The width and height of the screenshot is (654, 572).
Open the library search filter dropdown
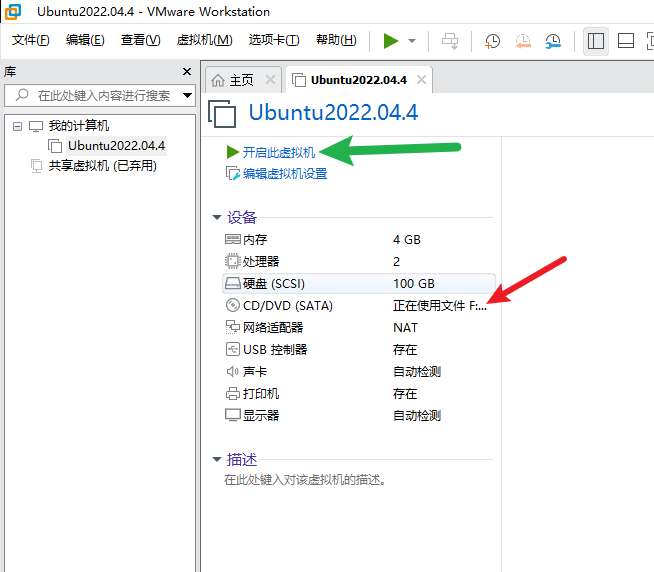(x=188, y=96)
